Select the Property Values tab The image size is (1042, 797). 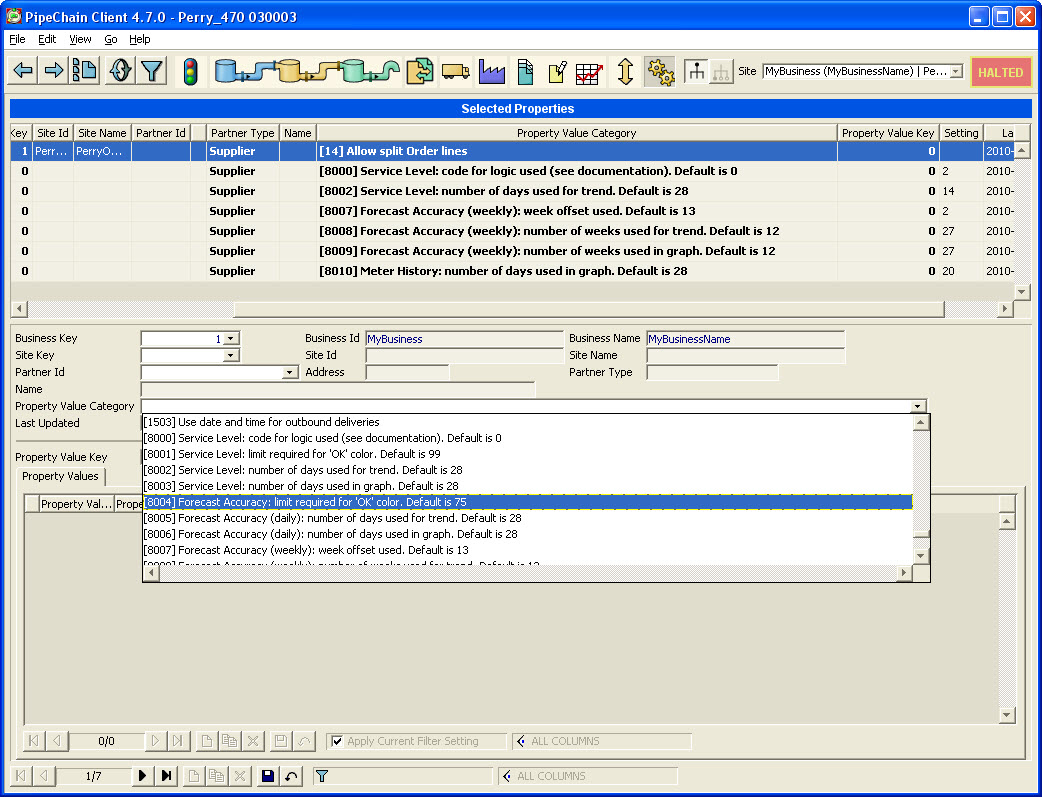60,477
